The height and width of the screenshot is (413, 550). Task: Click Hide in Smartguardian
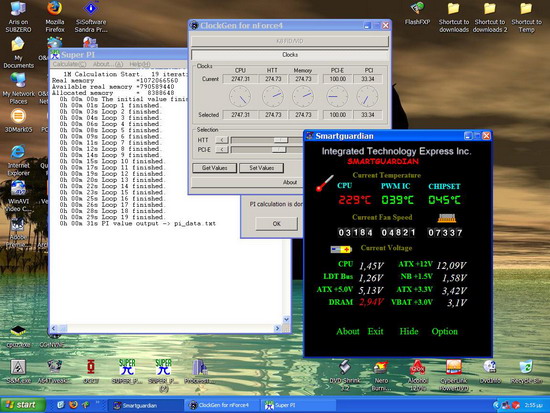409,331
